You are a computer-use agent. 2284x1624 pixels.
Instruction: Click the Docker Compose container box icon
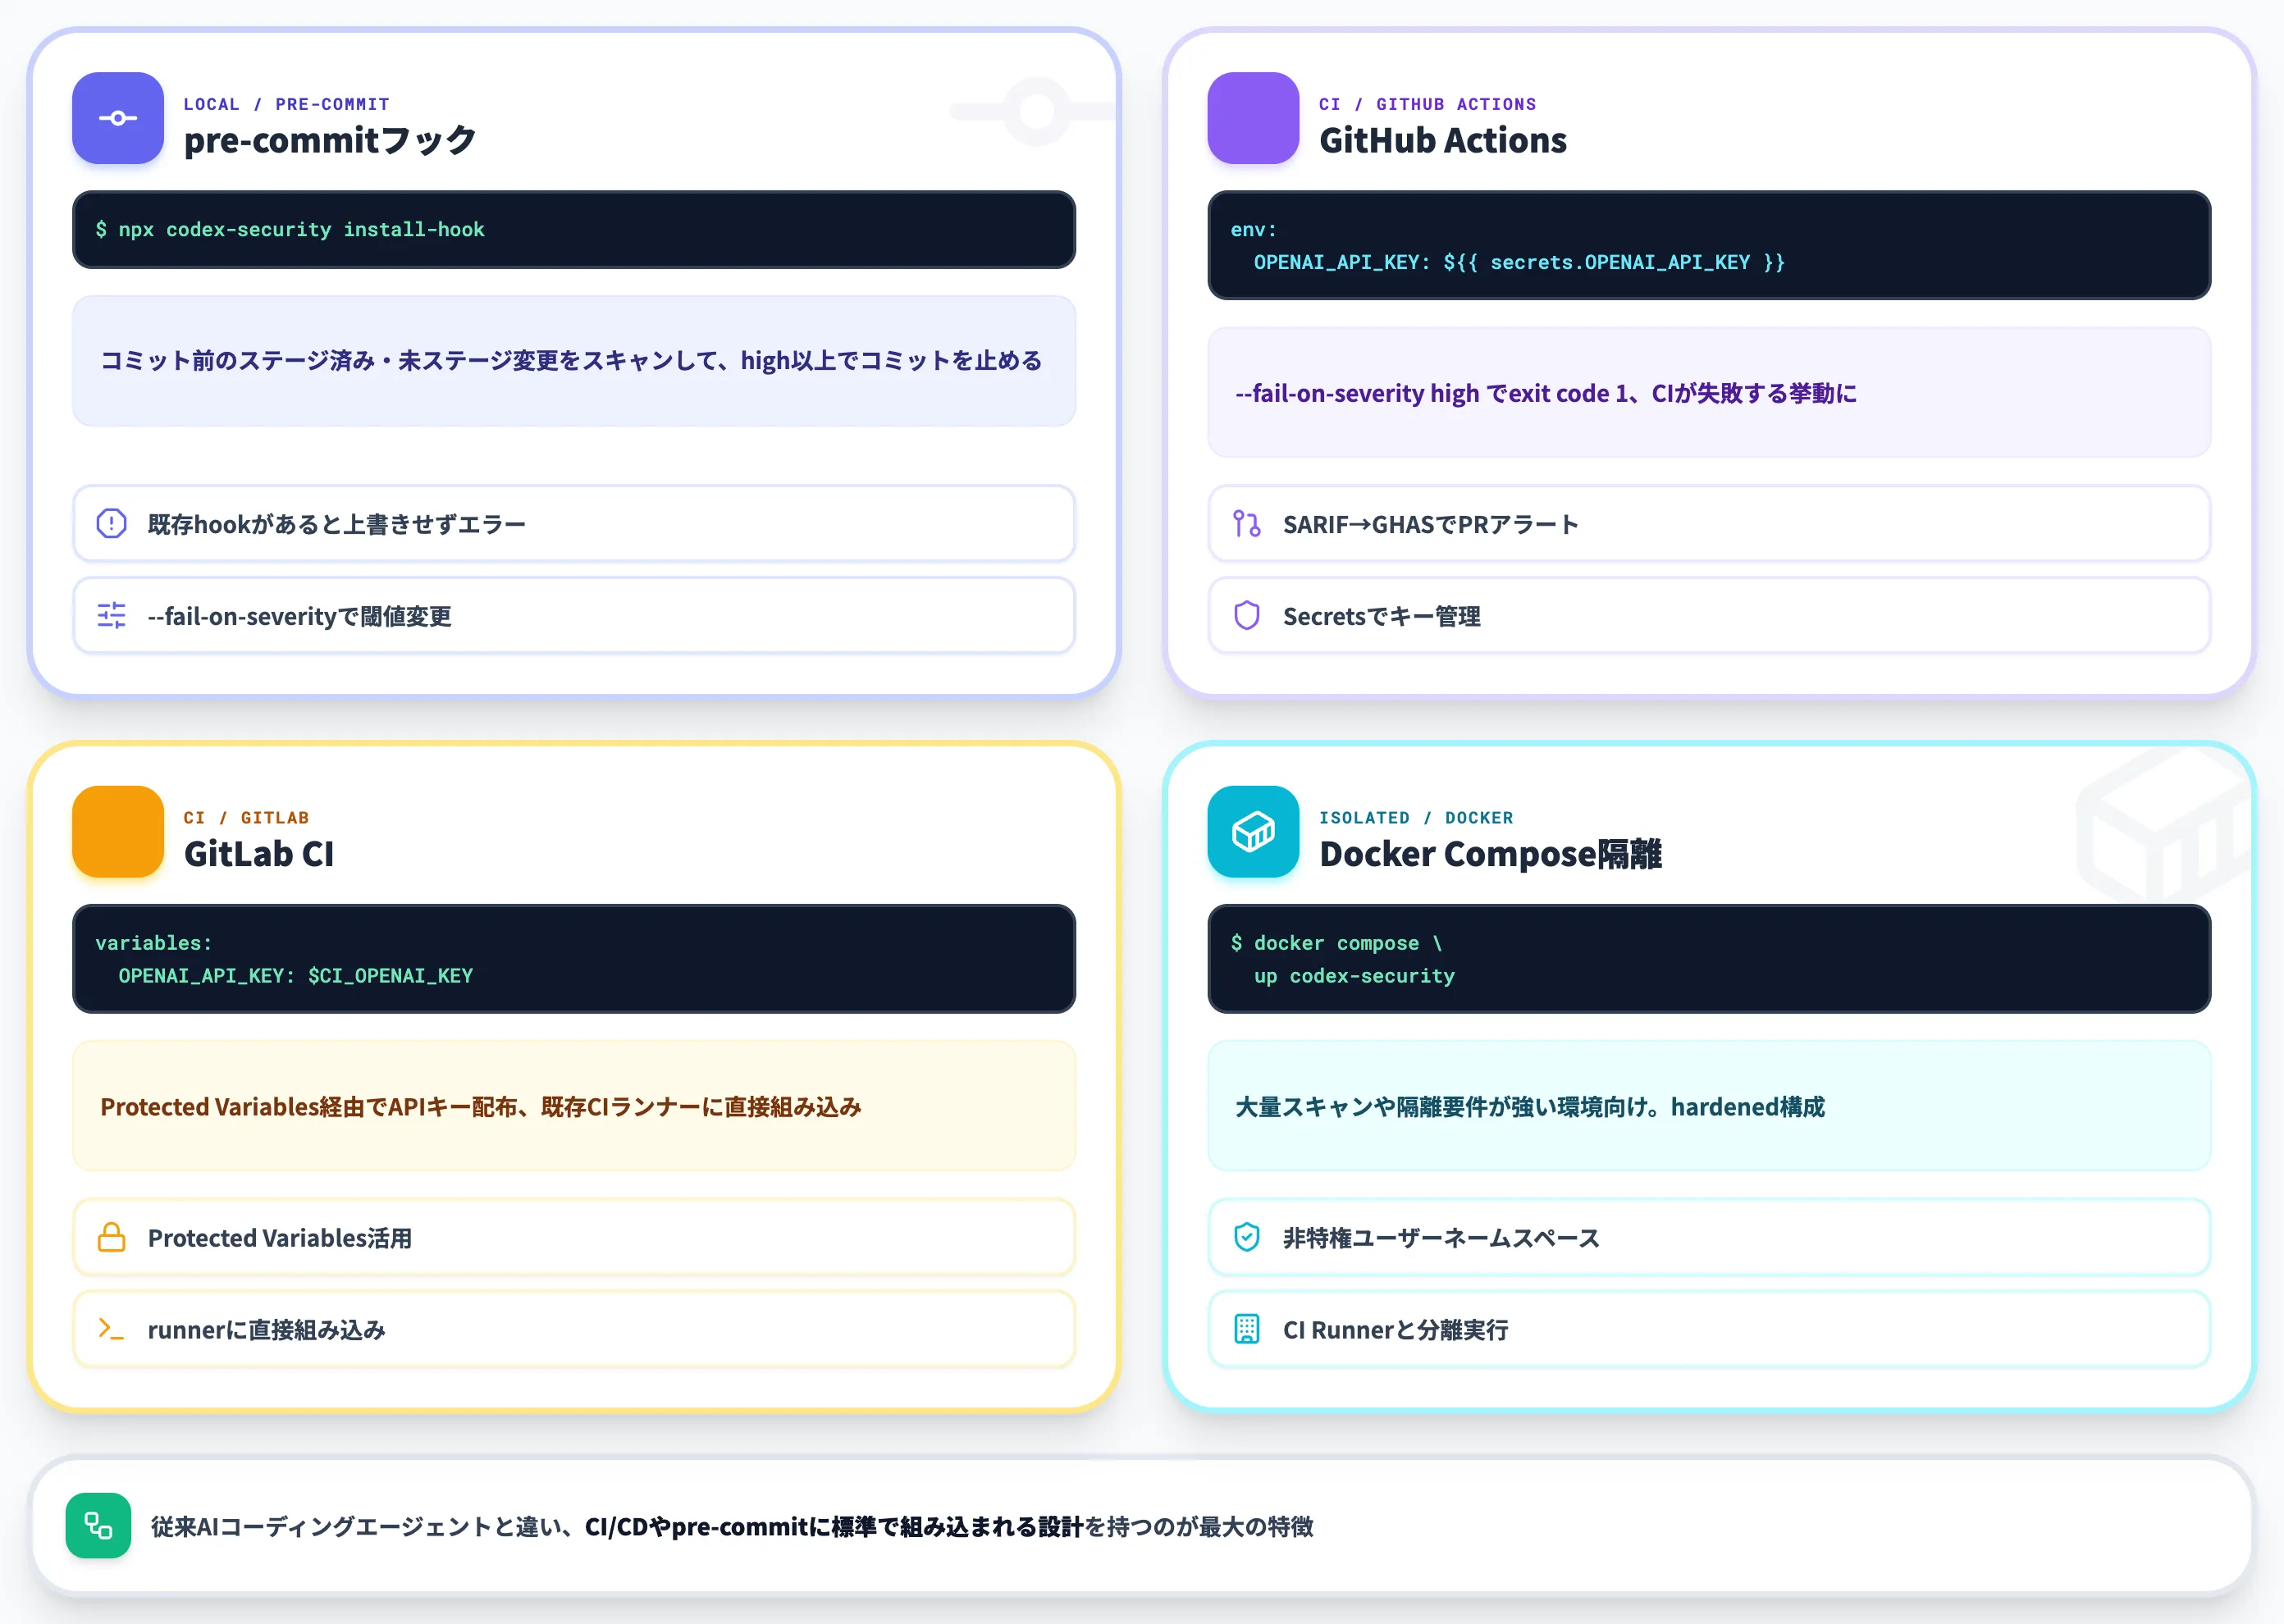click(1253, 831)
